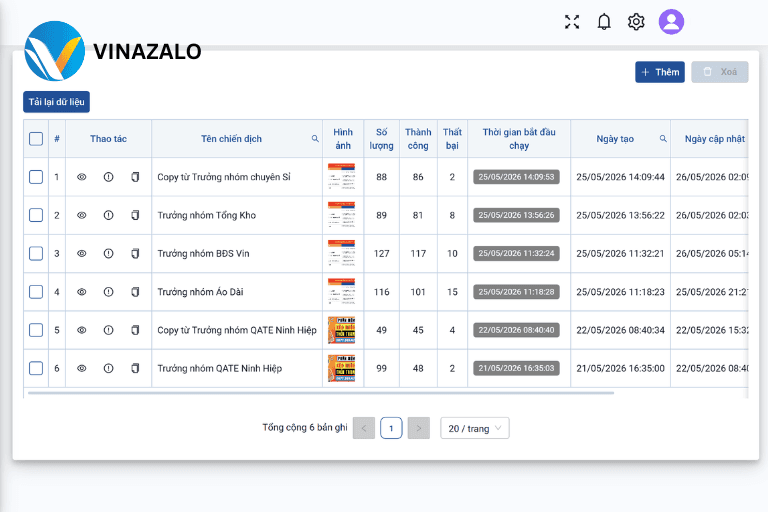The image size is (768, 512).
Task: Duplicate campaign Copy từ Trưởng nhóm chuyên Sỉ
Action: coord(135,177)
